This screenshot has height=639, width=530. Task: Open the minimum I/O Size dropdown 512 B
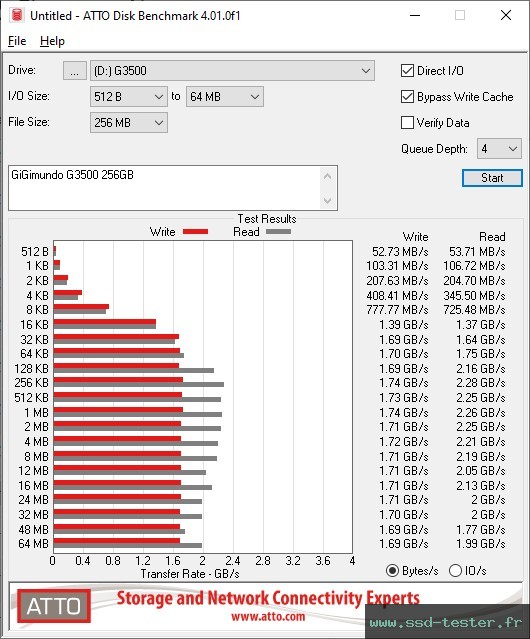pos(128,97)
